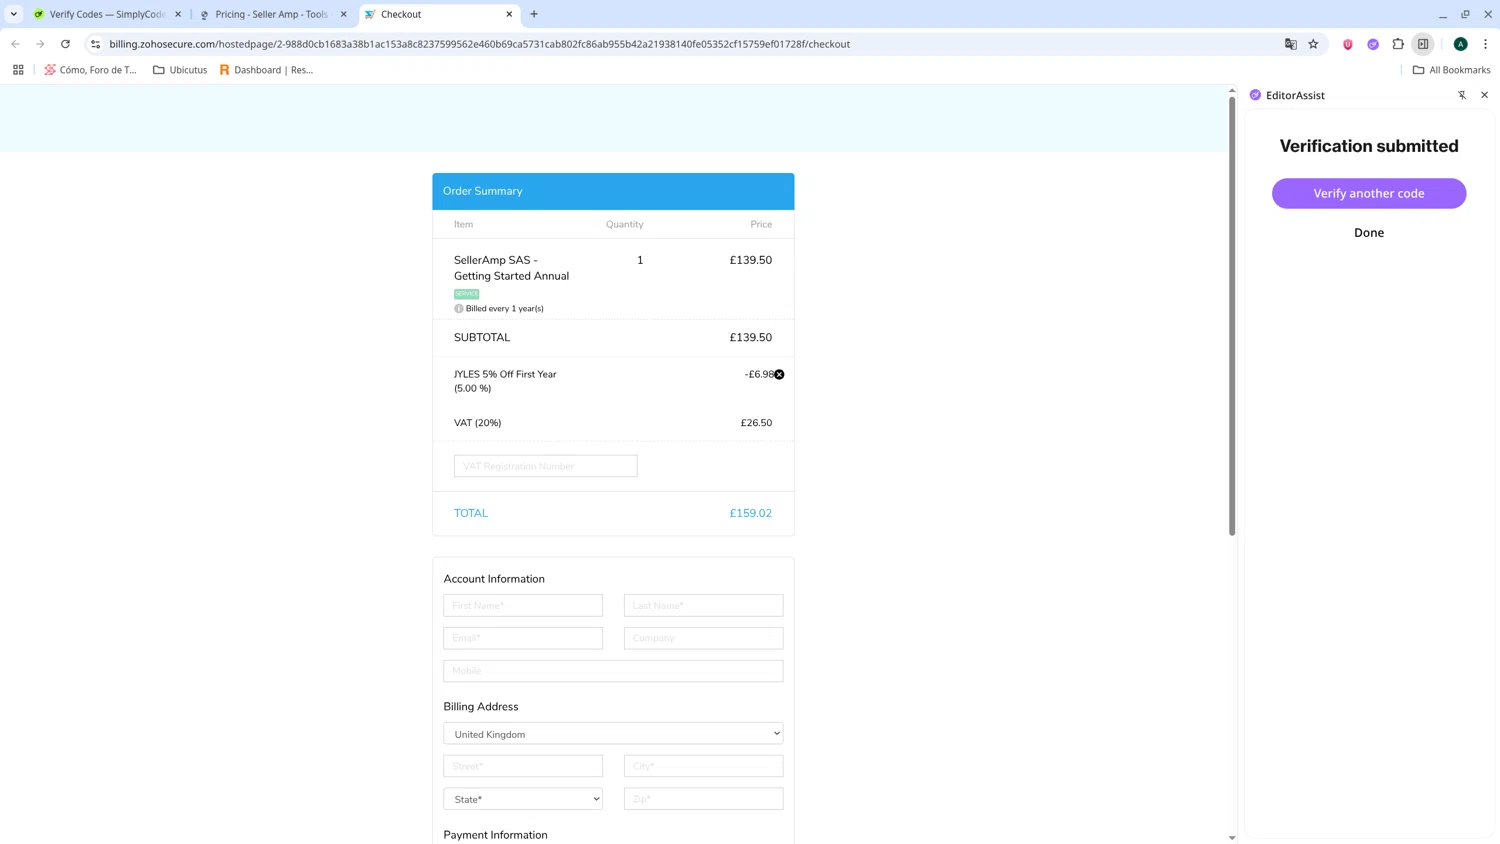The width and height of the screenshot is (1500, 844).
Task: Focus the First Name field
Action: point(523,605)
